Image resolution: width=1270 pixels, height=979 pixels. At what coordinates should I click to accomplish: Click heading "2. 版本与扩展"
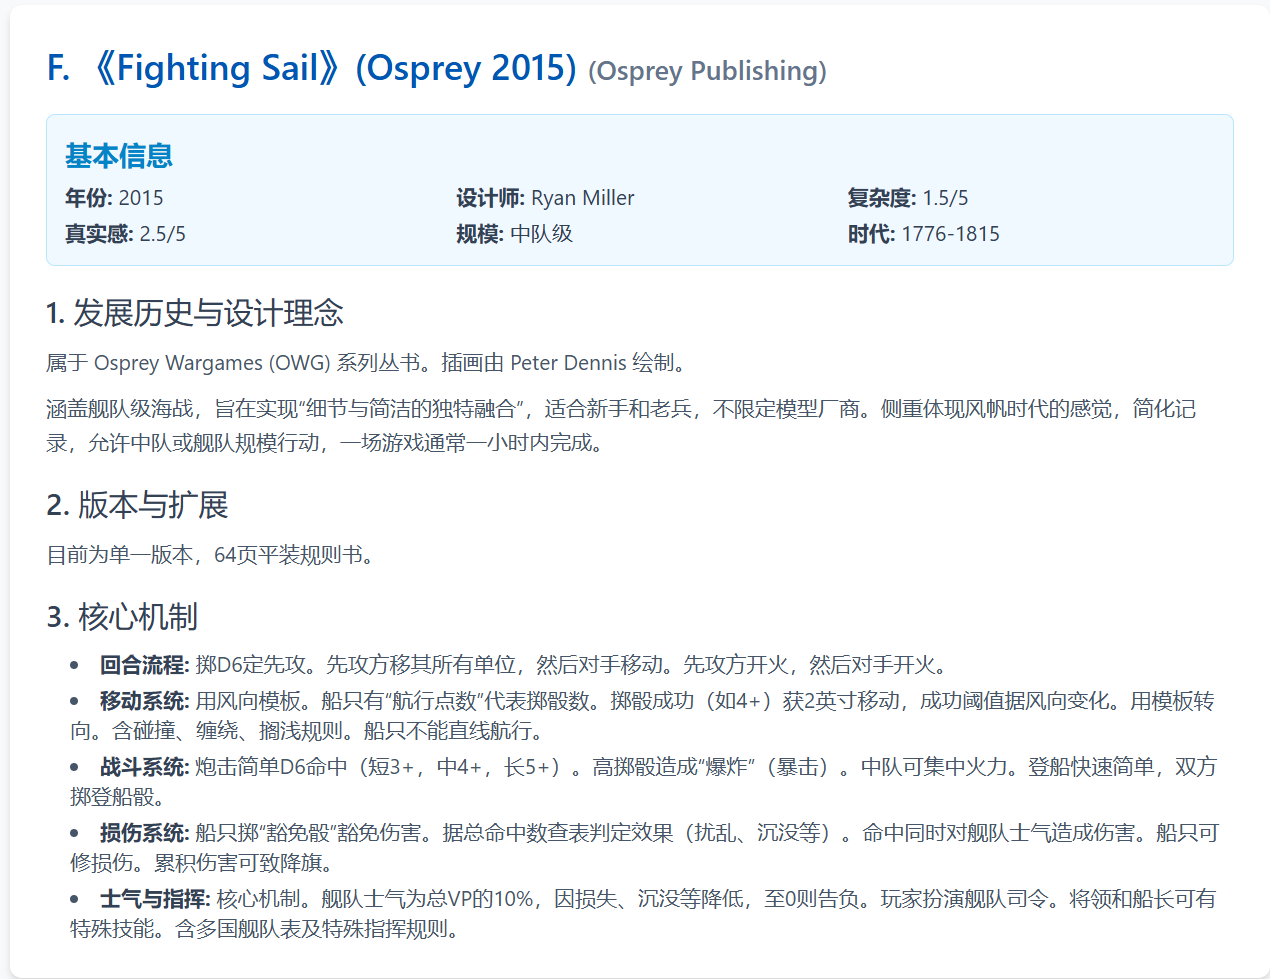click(x=137, y=505)
